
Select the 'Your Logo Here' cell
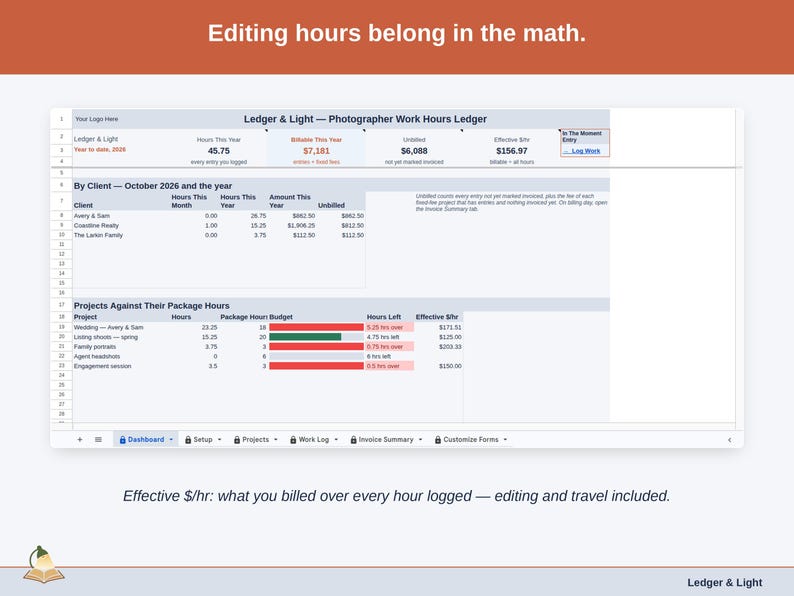coord(96,119)
